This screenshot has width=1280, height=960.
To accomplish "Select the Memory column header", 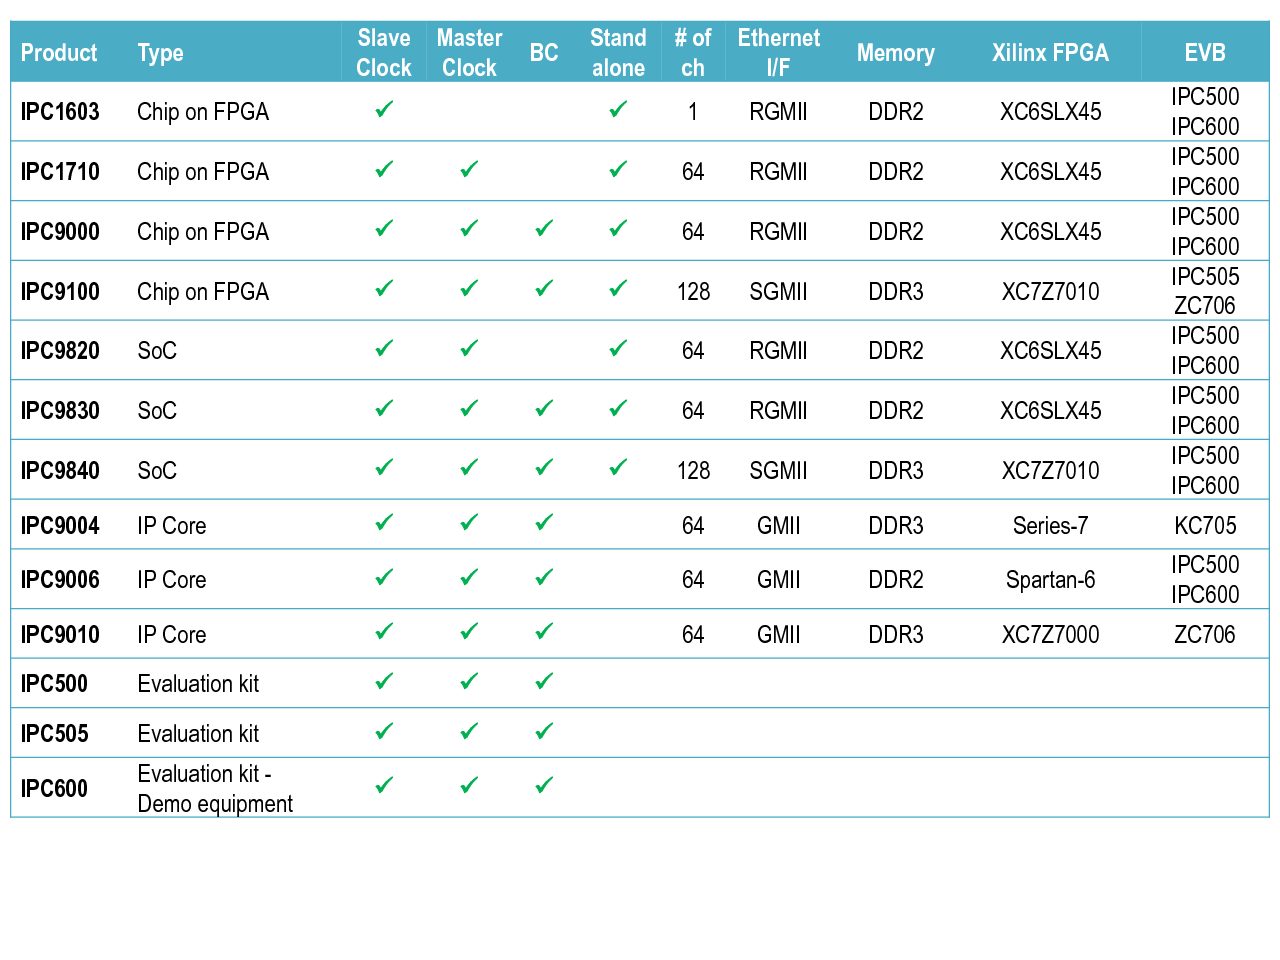I will click(x=896, y=53).
